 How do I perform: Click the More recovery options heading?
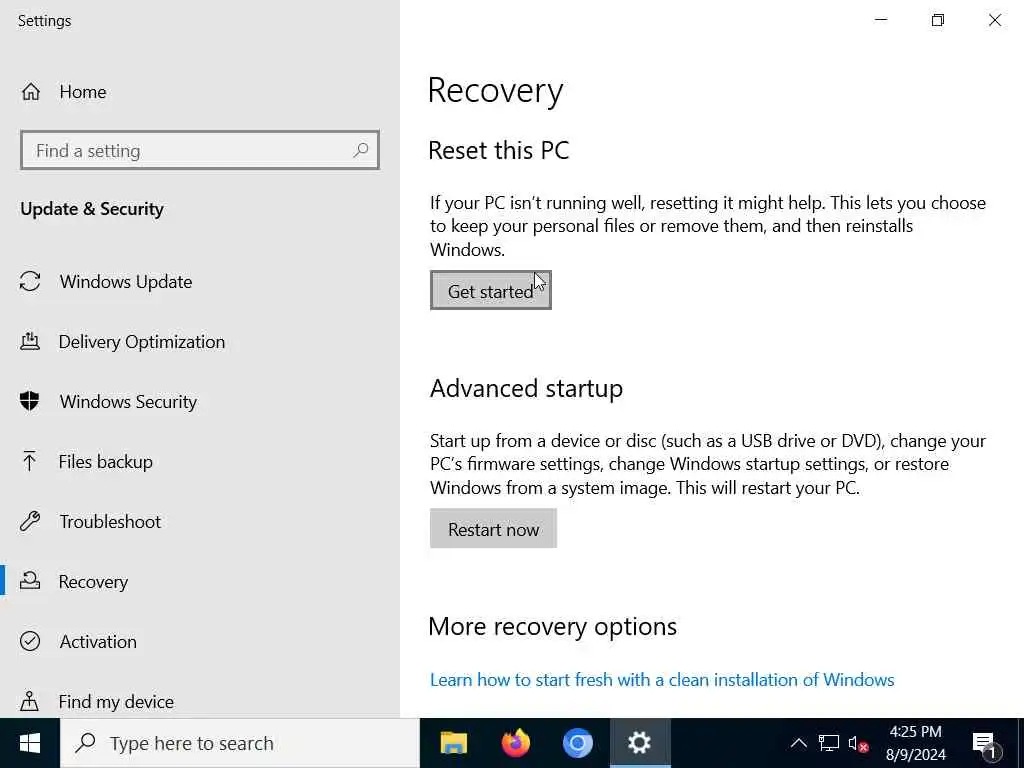pos(552,627)
